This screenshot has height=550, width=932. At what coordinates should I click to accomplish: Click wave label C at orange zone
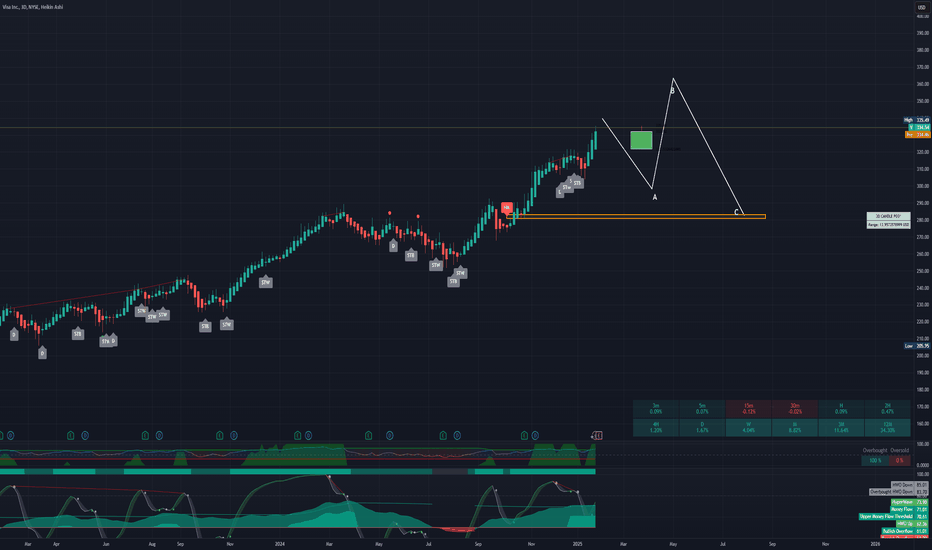tap(736, 212)
